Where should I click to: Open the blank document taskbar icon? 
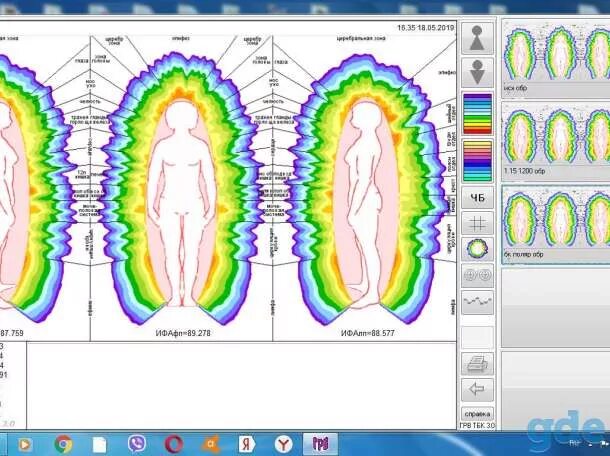point(100,444)
